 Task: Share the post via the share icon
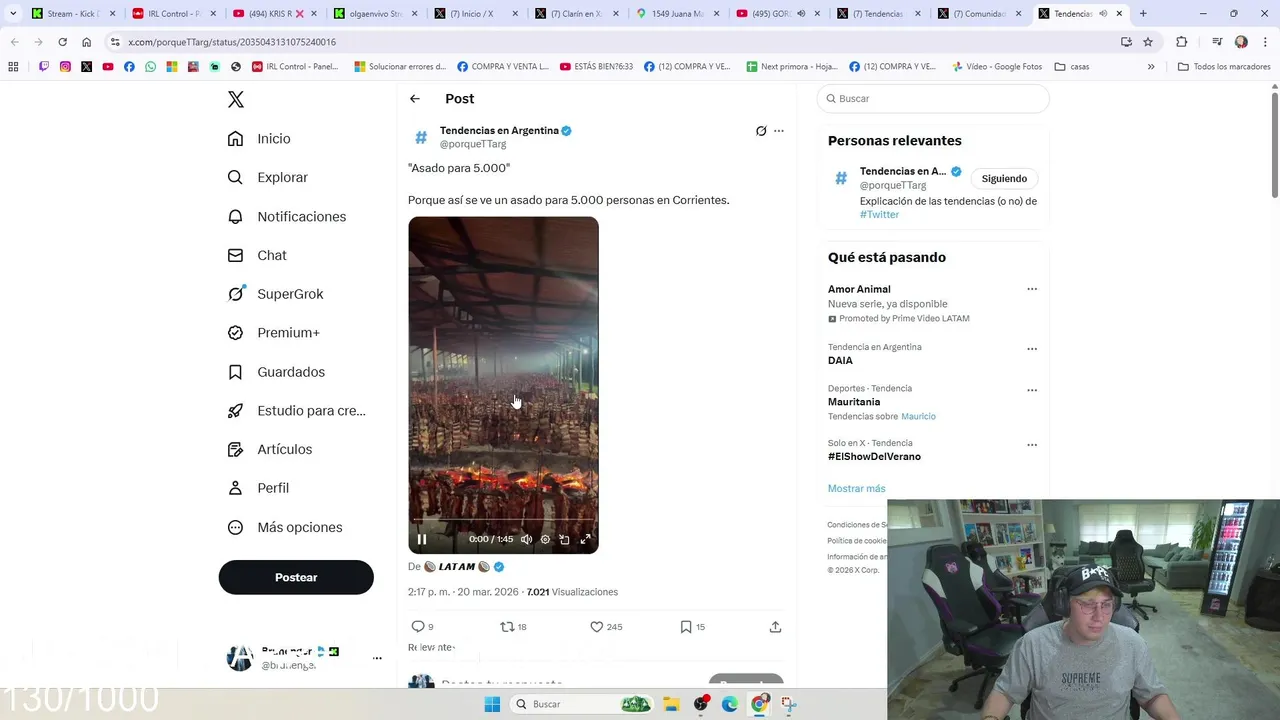pyautogui.click(x=775, y=627)
